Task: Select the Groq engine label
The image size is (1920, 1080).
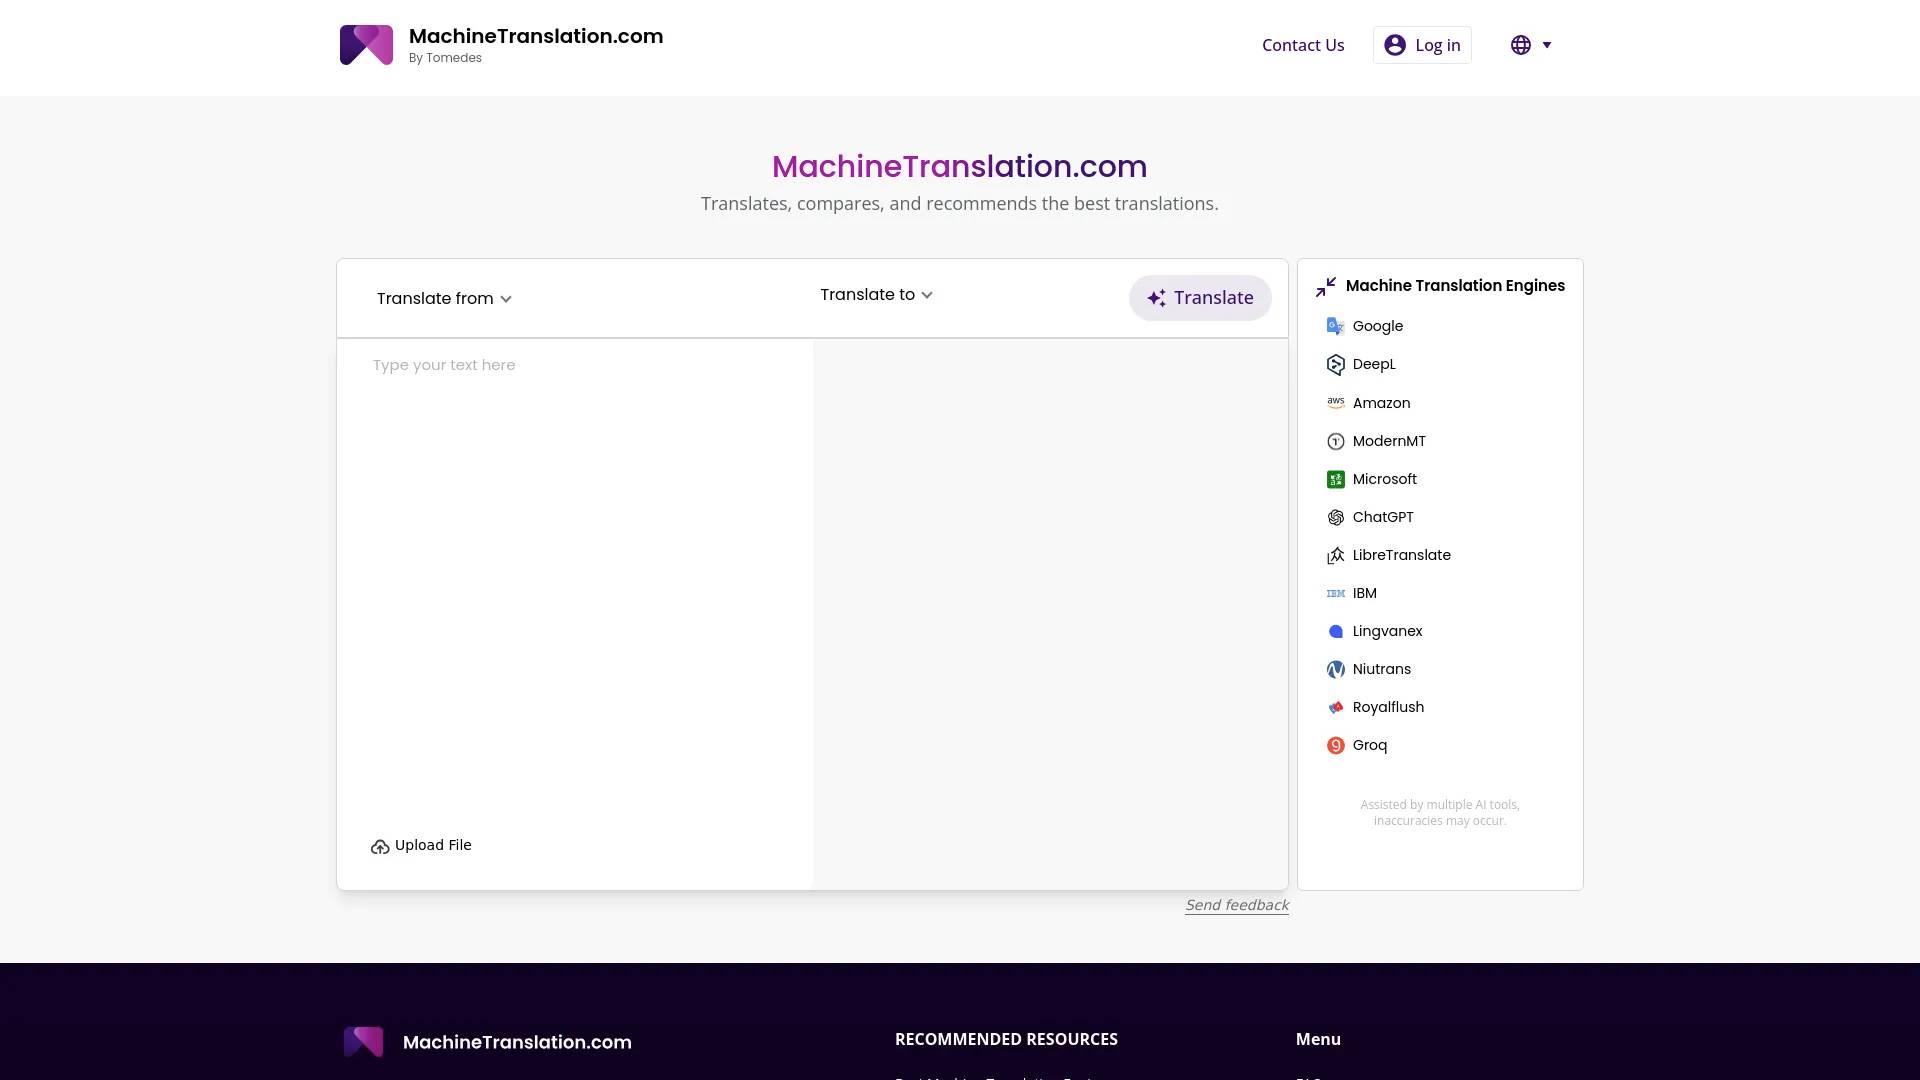Action: click(1369, 745)
